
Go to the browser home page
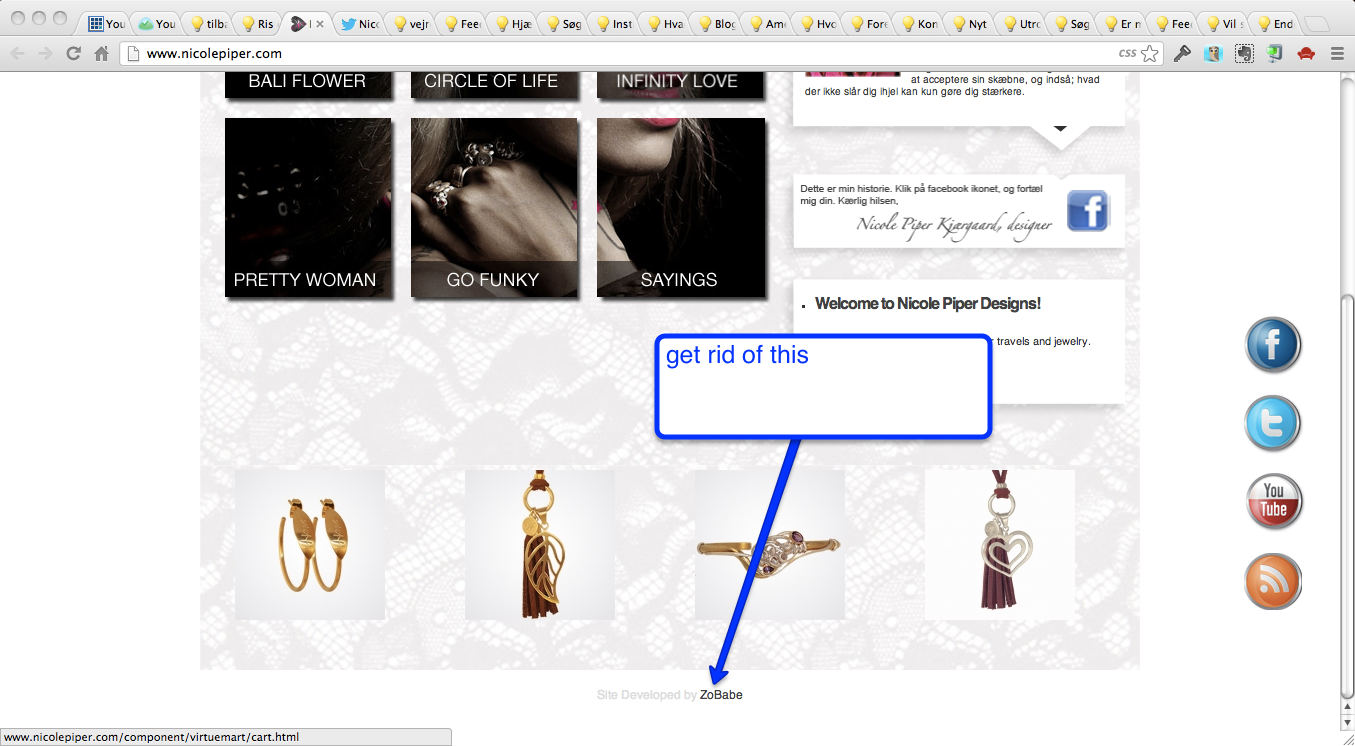click(101, 54)
